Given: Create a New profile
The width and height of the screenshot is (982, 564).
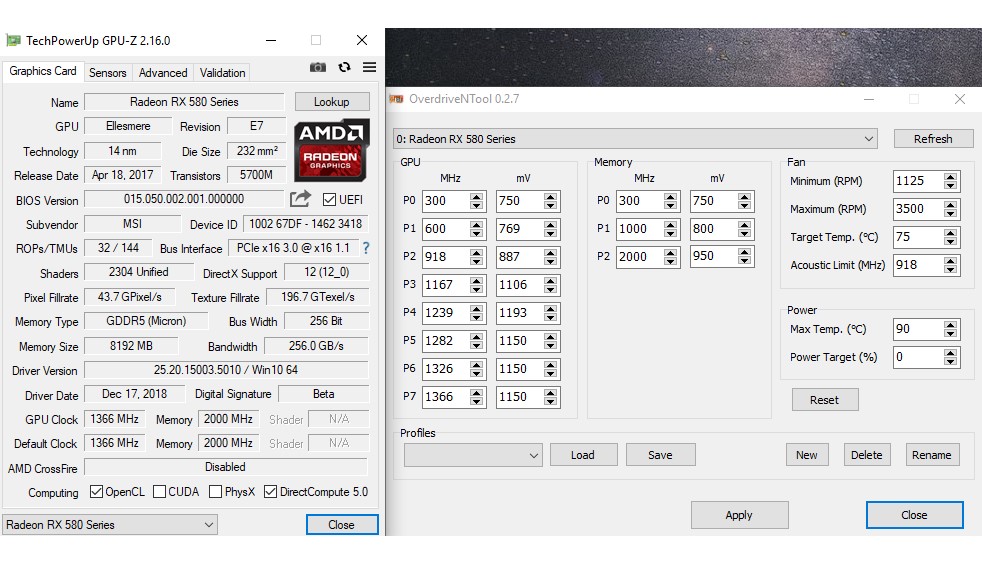Looking at the screenshot, I should pyautogui.click(x=807, y=455).
